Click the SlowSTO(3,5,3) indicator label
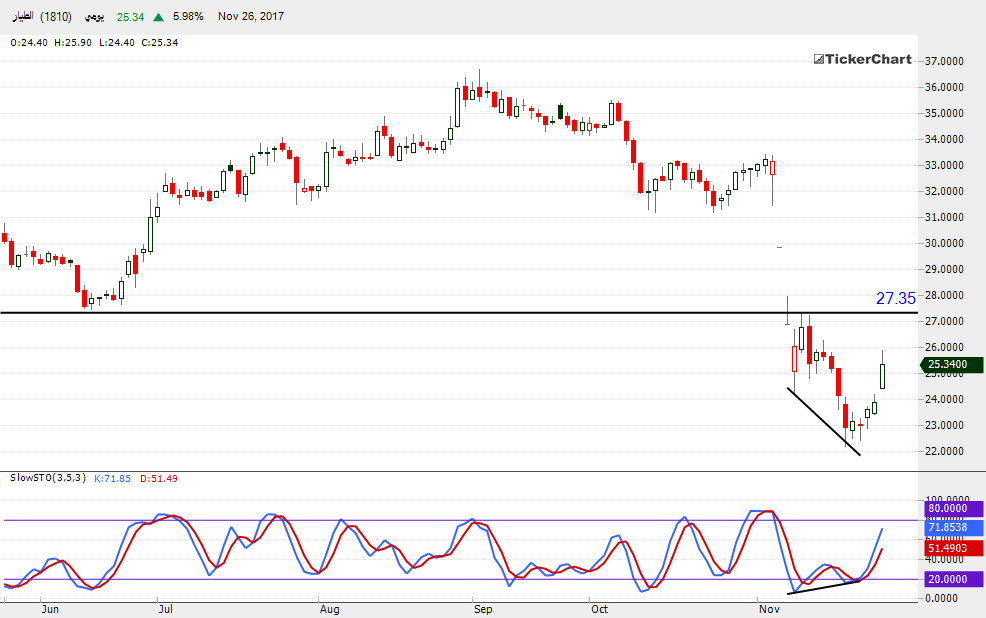 (47, 478)
